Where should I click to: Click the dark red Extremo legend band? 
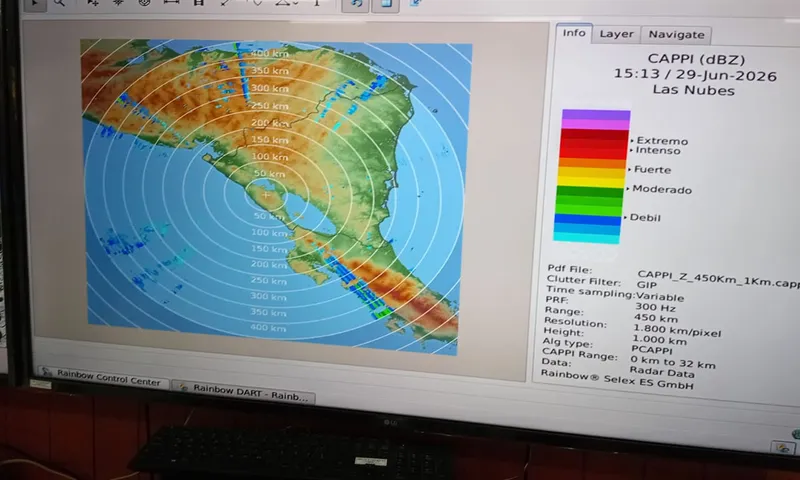[x=594, y=135]
